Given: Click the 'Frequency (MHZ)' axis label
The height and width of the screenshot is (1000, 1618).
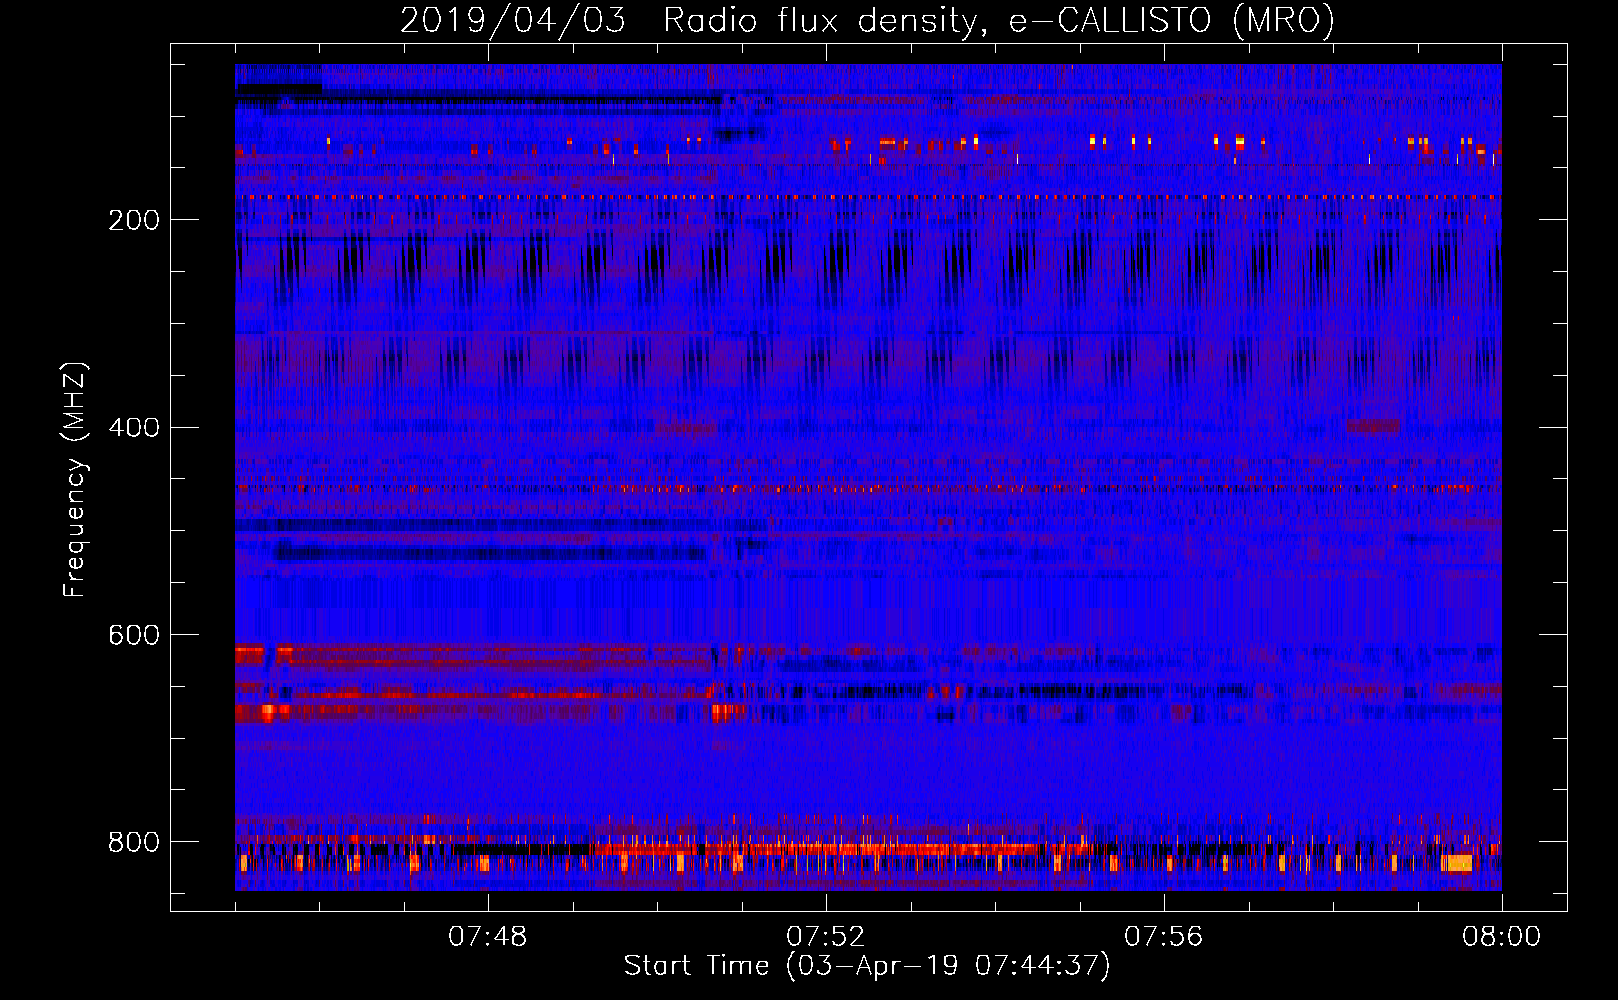Looking at the screenshot, I should point(75,480).
